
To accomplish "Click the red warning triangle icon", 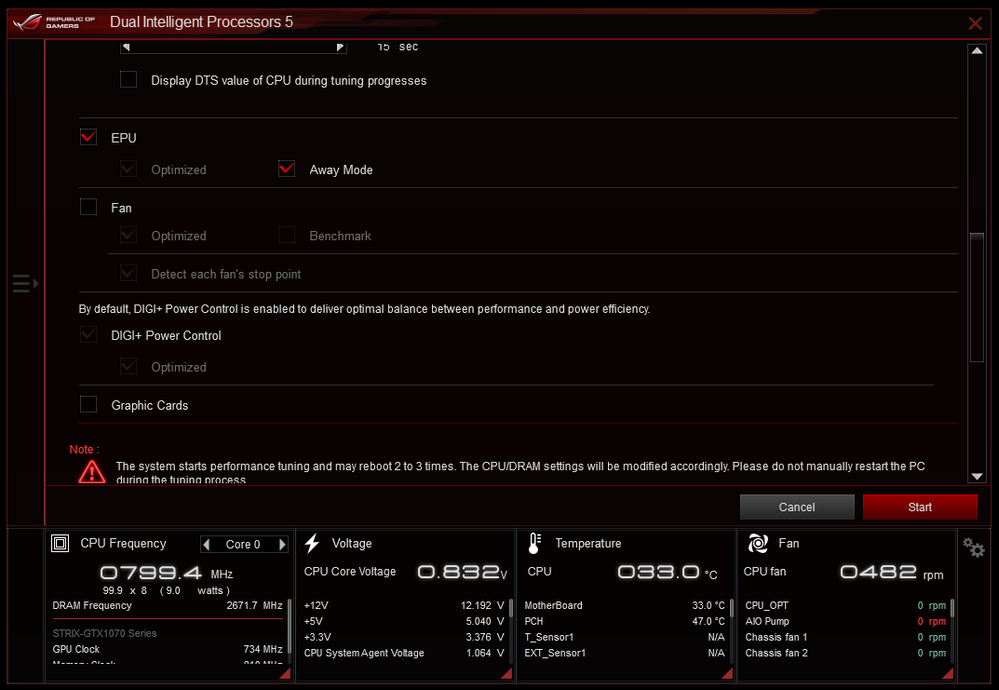I will 92,471.
